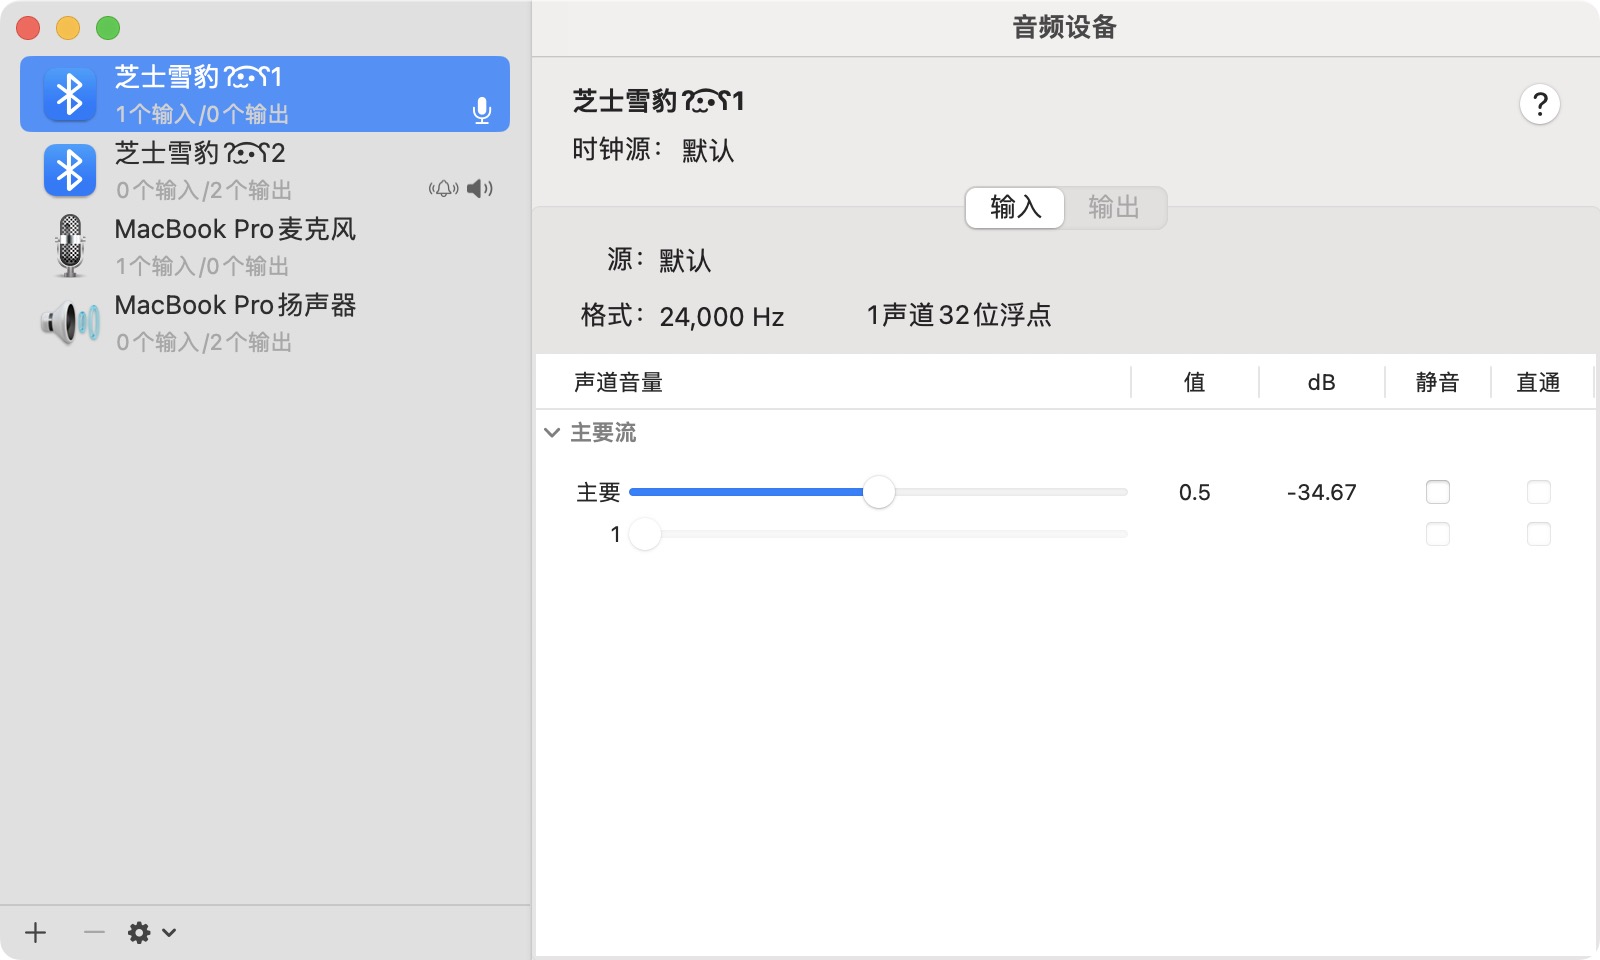Click the MacBook Pro扬声器 speaker icon
The width and height of the screenshot is (1600, 960).
pos(69,323)
